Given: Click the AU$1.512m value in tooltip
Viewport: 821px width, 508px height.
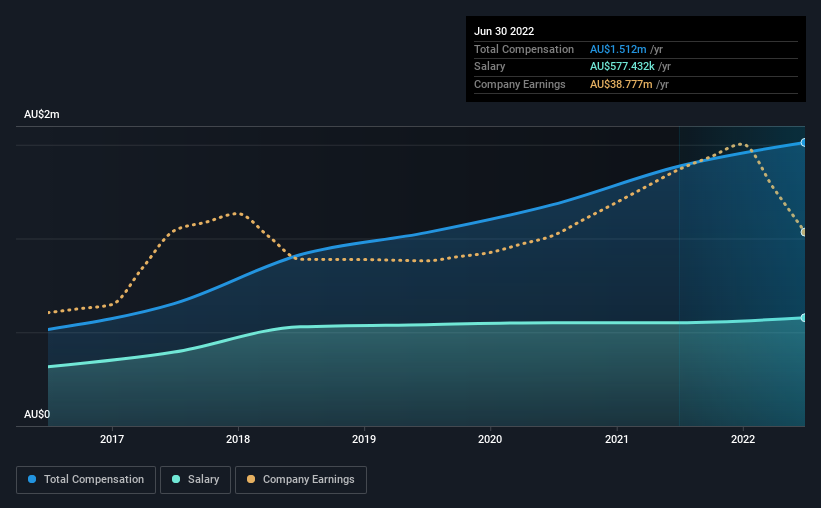Looking at the screenshot, I should coord(618,49).
